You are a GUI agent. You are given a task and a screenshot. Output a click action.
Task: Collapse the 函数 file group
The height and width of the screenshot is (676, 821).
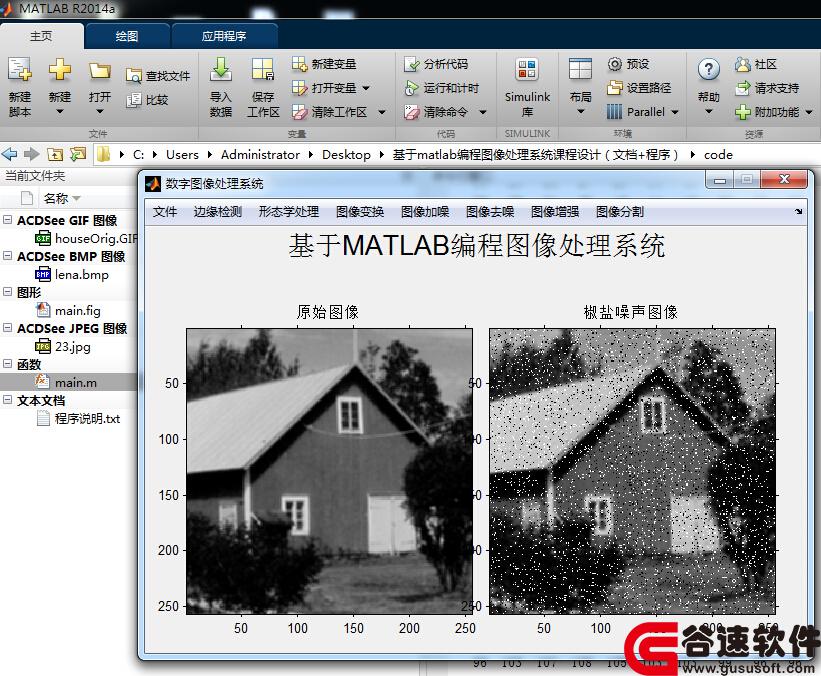[x=7, y=364]
